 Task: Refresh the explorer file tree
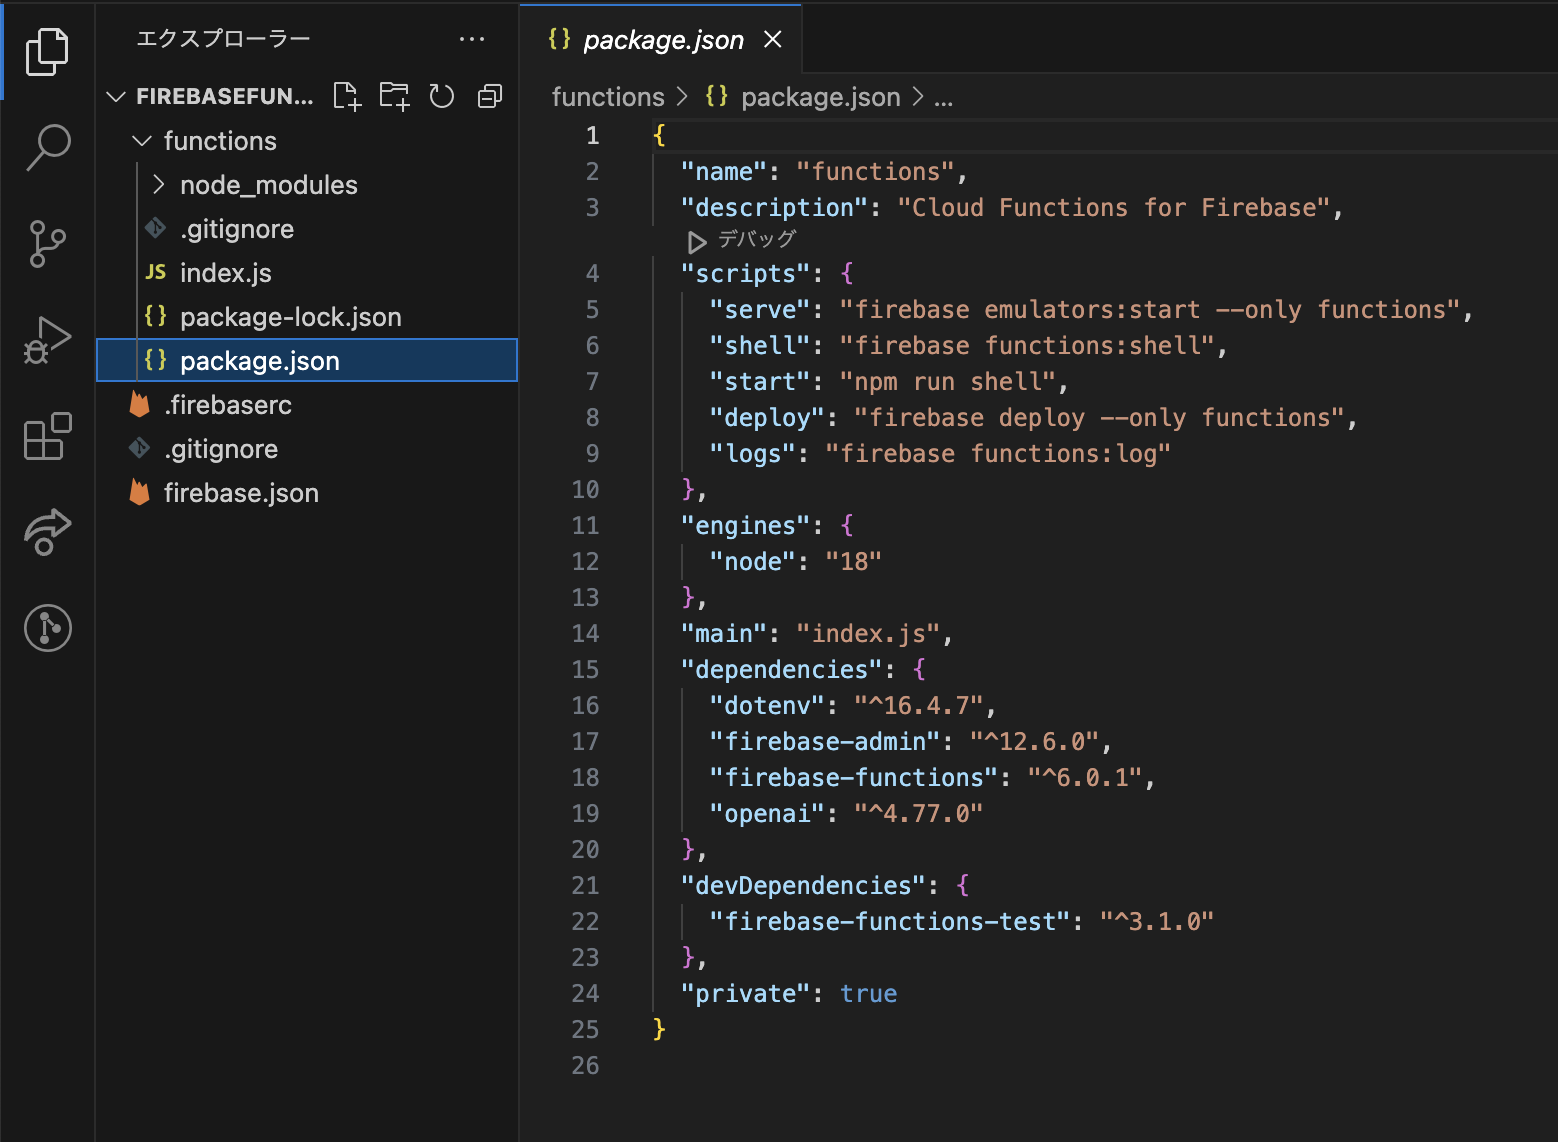point(441,96)
